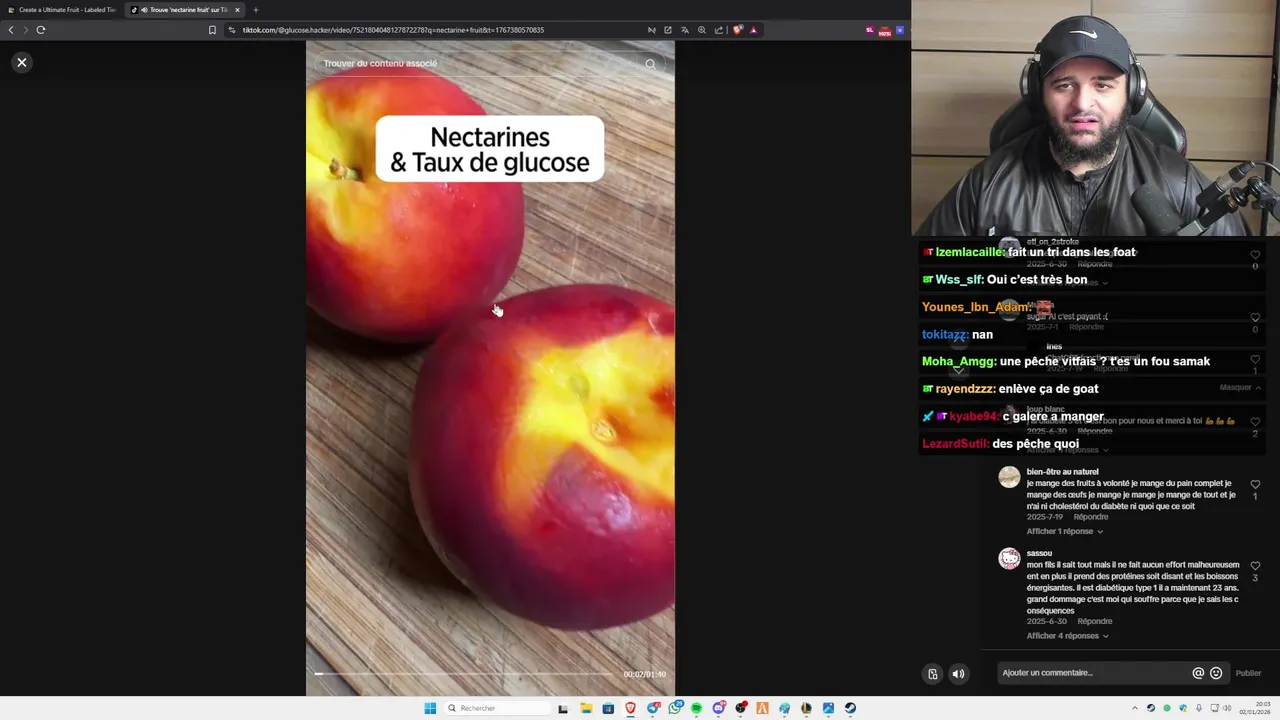Open Windows Start menu
The width and height of the screenshot is (1280, 720).
430,708
